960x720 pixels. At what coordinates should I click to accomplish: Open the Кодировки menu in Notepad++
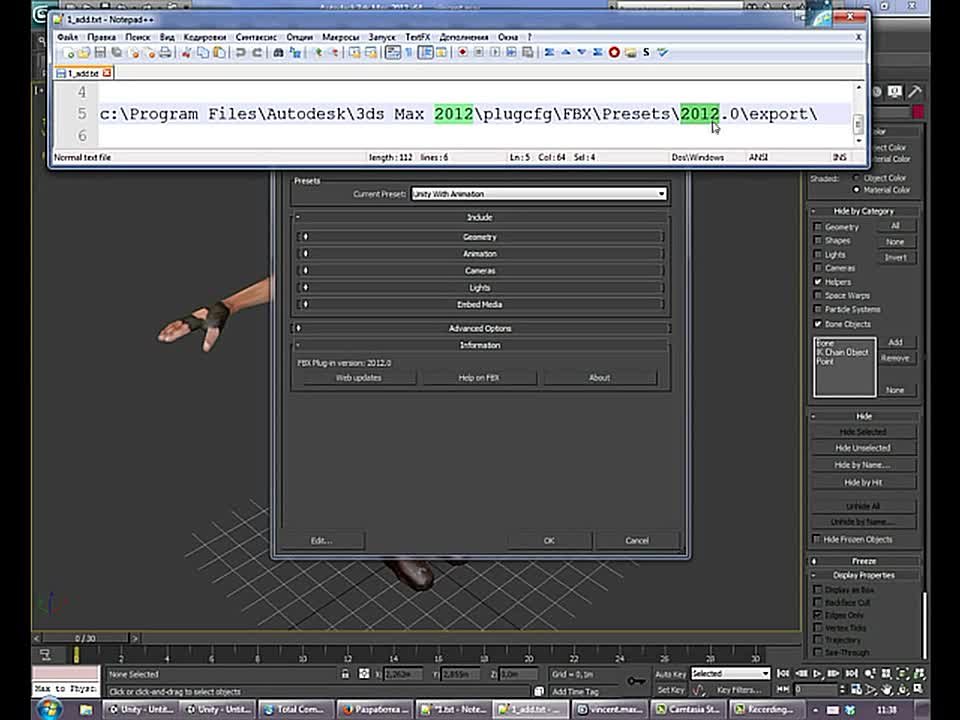pyautogui.click(x=204, y=37)
